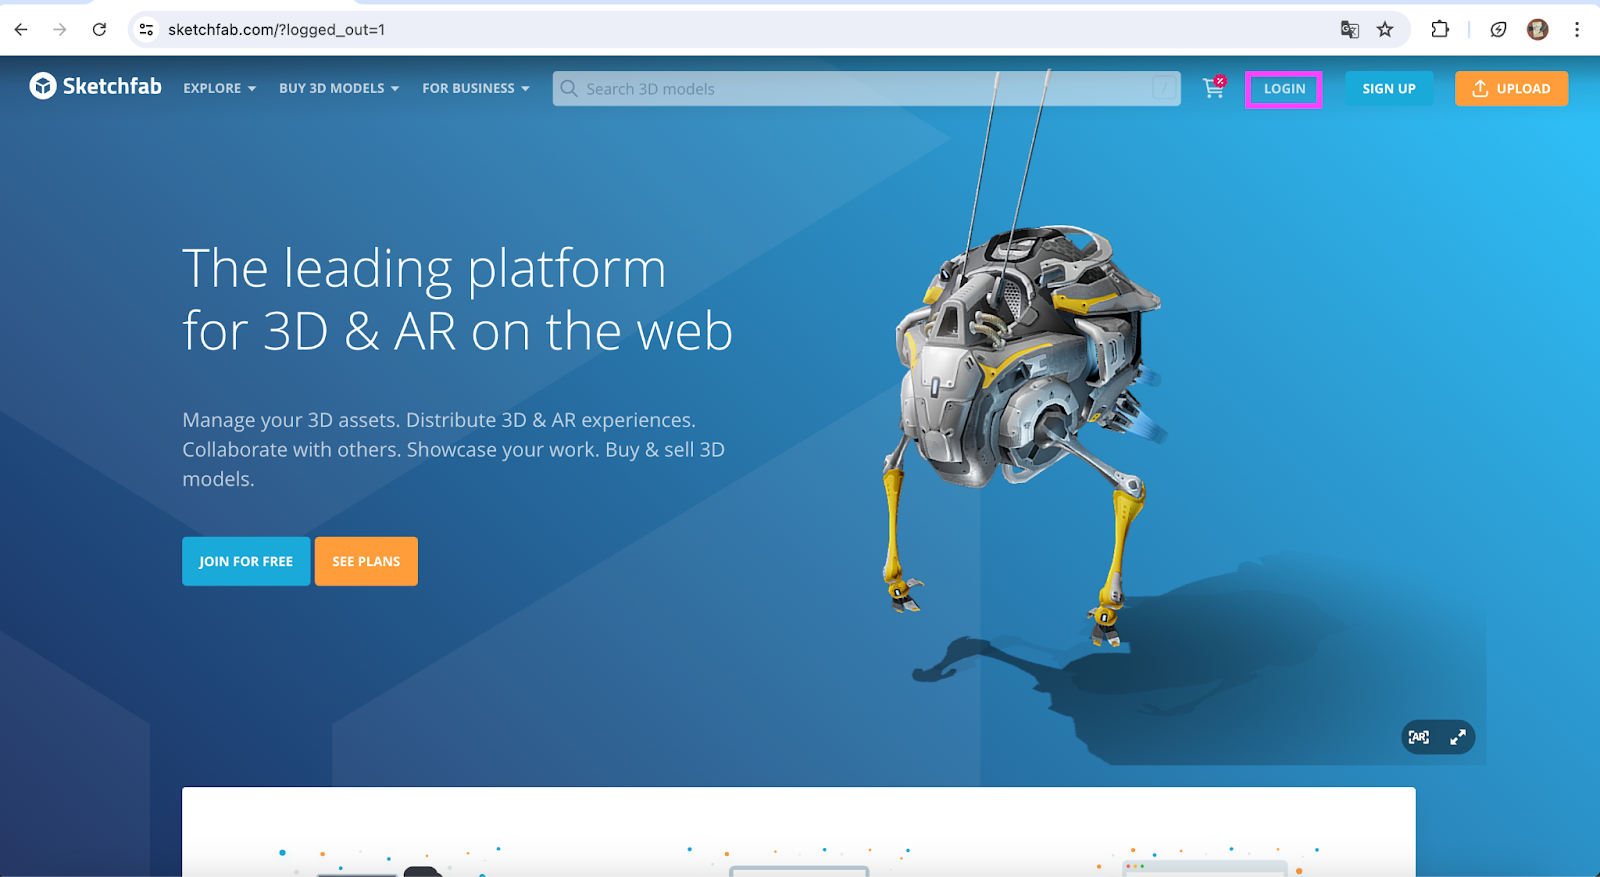
Task: Expand the Explore dropdown menu
Action: click(x=219, y=89)
